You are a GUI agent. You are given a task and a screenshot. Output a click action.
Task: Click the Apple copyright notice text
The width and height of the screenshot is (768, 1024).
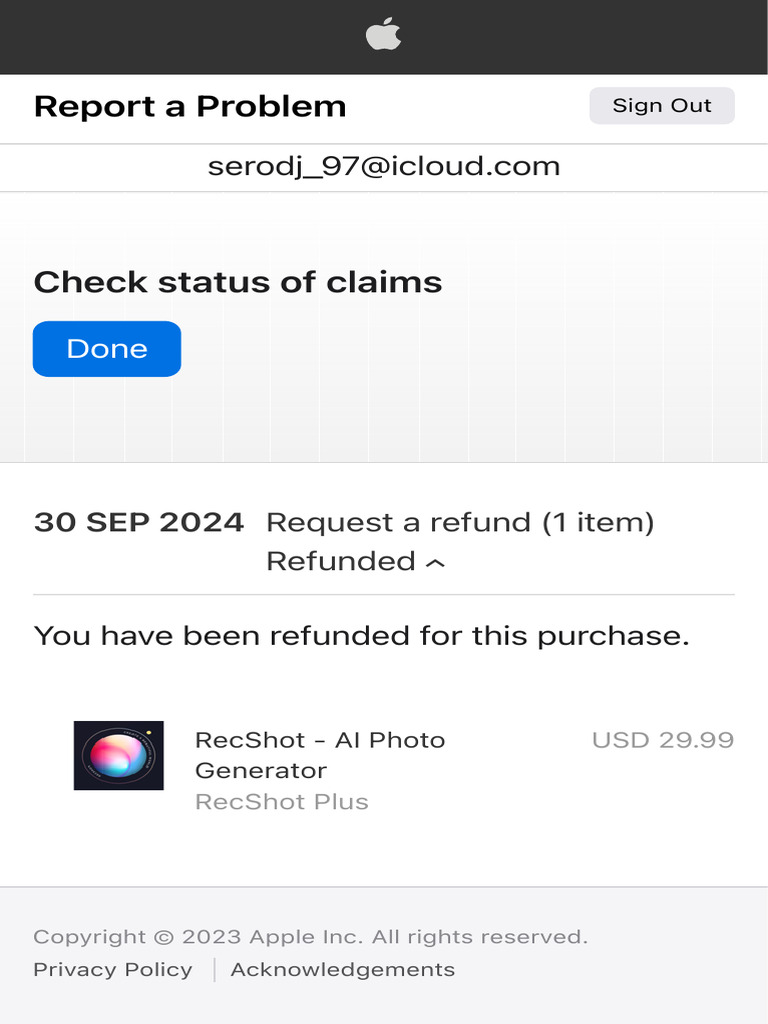click(310, 937)
